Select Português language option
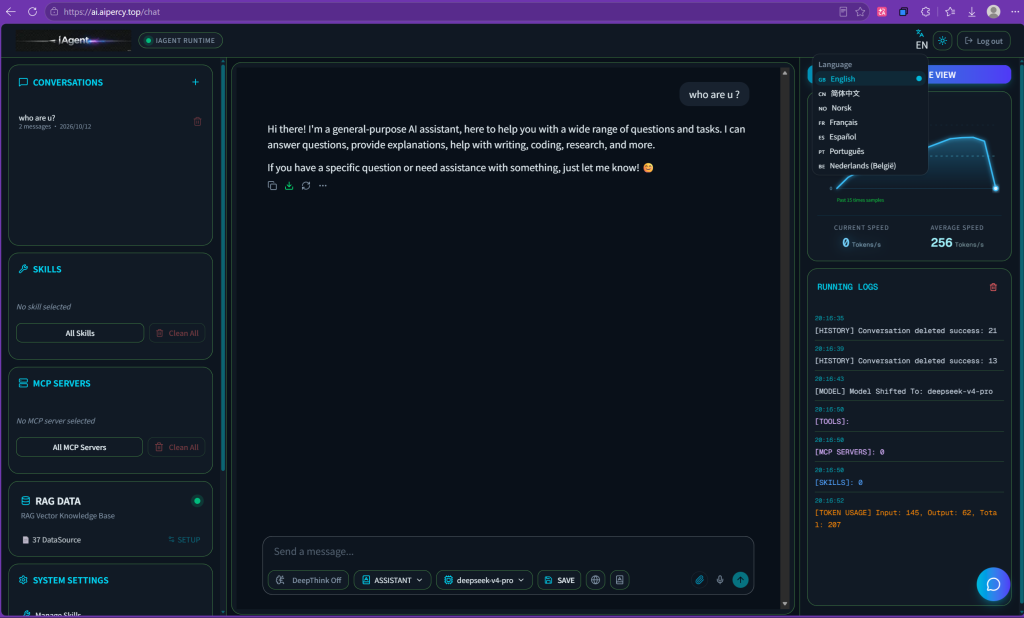1024x618 pixels. (869, 151)
